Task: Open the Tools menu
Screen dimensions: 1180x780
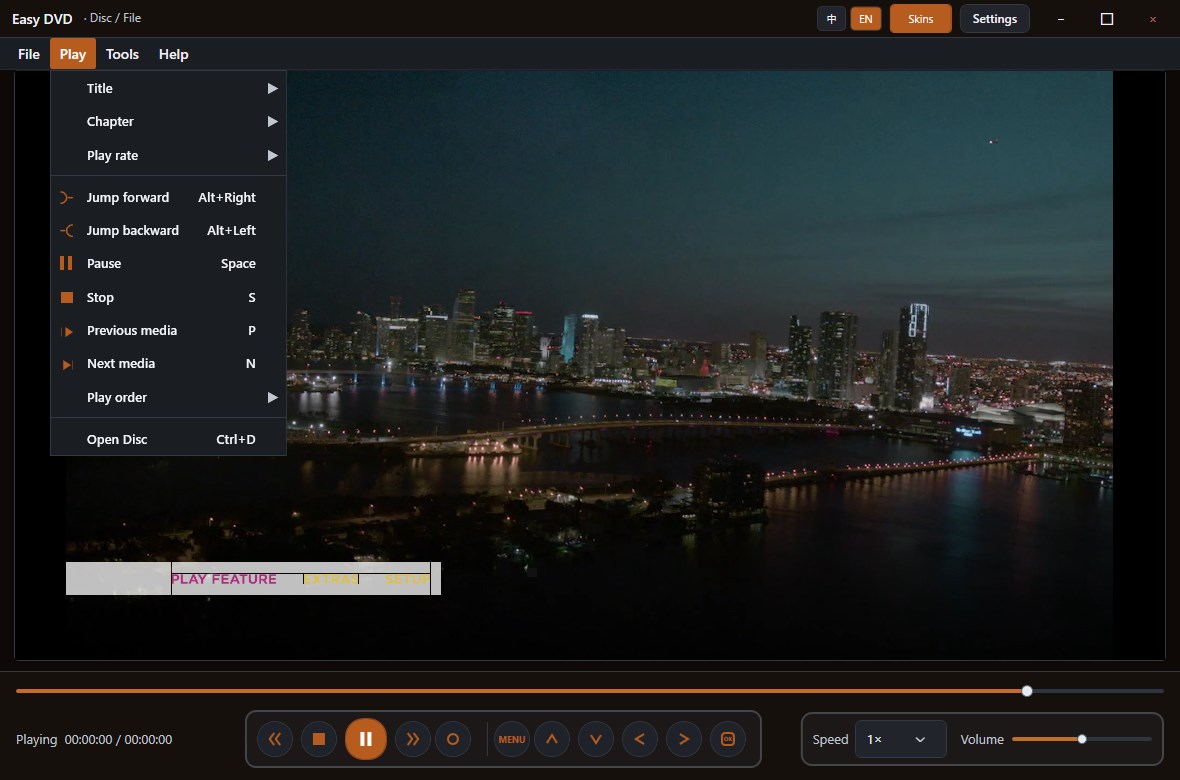Action: pos(122,54)
